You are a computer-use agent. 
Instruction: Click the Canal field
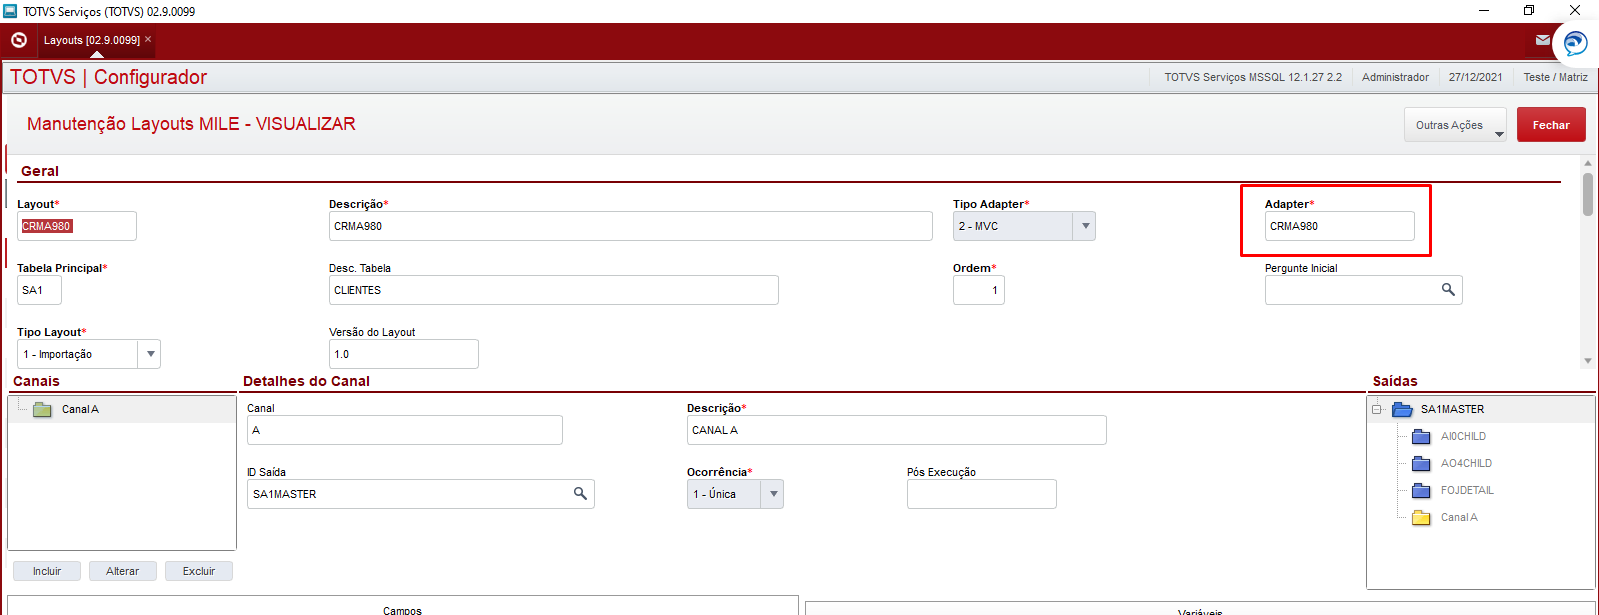coord(405,430)
